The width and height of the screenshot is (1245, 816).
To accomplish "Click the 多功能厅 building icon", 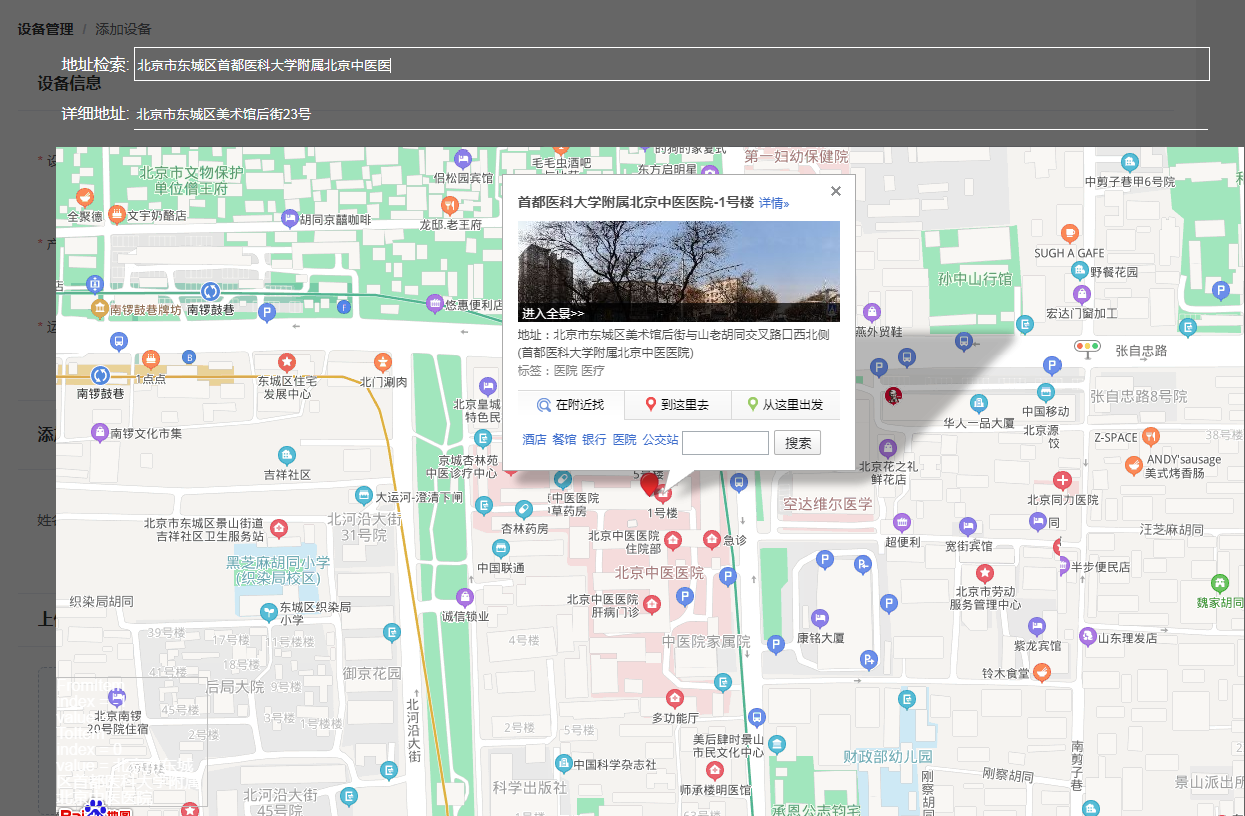I will point(675,698).
